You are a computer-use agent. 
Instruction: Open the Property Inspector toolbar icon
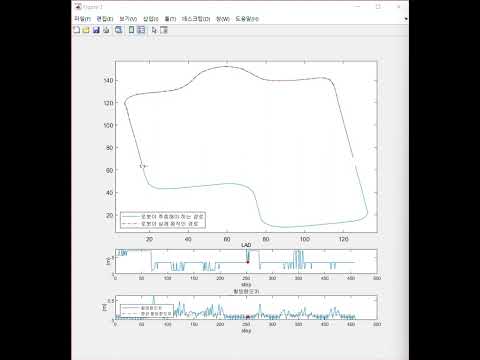(164, 30)
